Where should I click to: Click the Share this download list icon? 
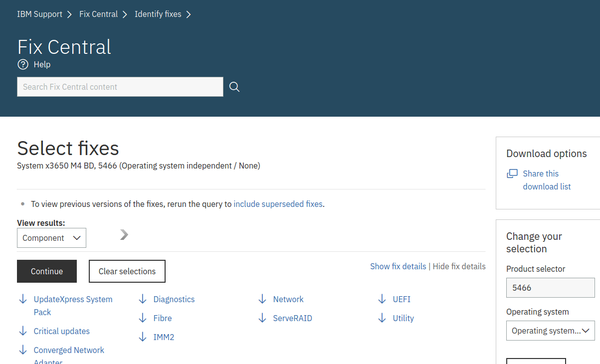coord(512,174)
